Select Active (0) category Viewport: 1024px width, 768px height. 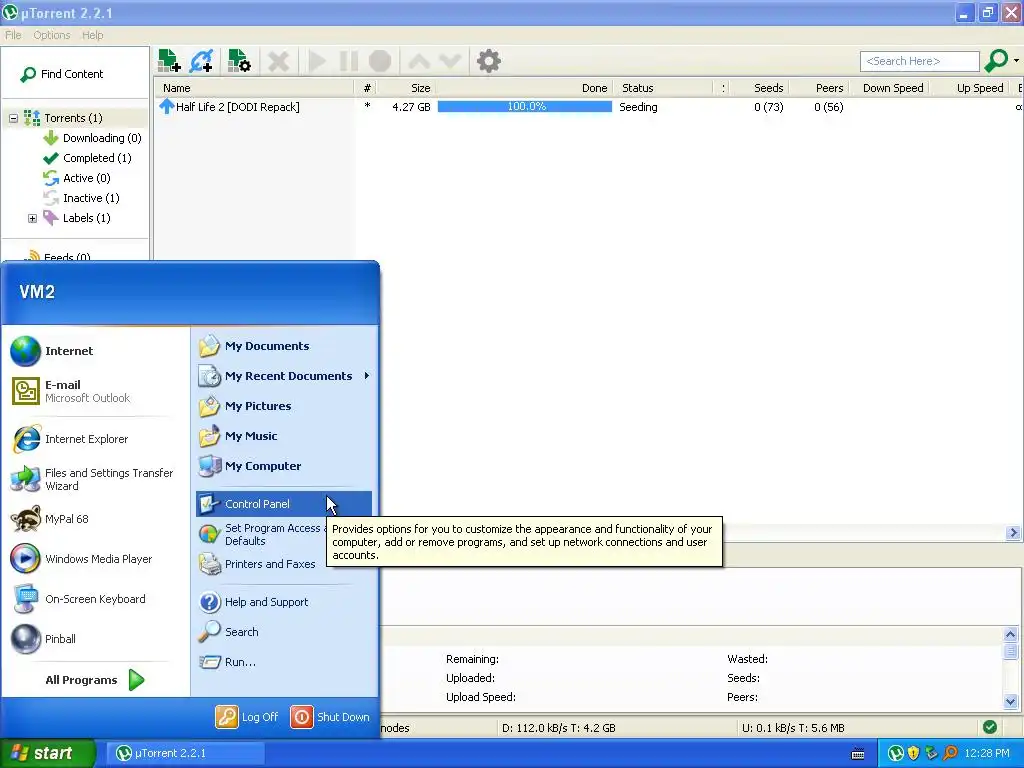point(77,178)
